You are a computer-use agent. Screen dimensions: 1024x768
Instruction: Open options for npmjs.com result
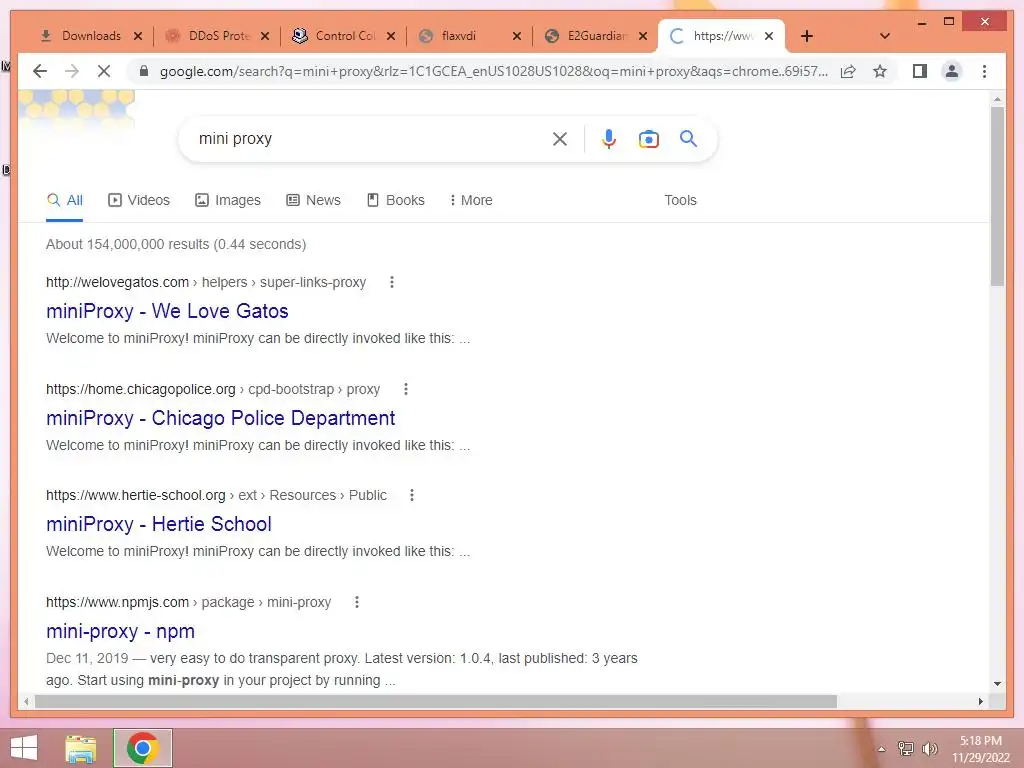pos(357,602)
